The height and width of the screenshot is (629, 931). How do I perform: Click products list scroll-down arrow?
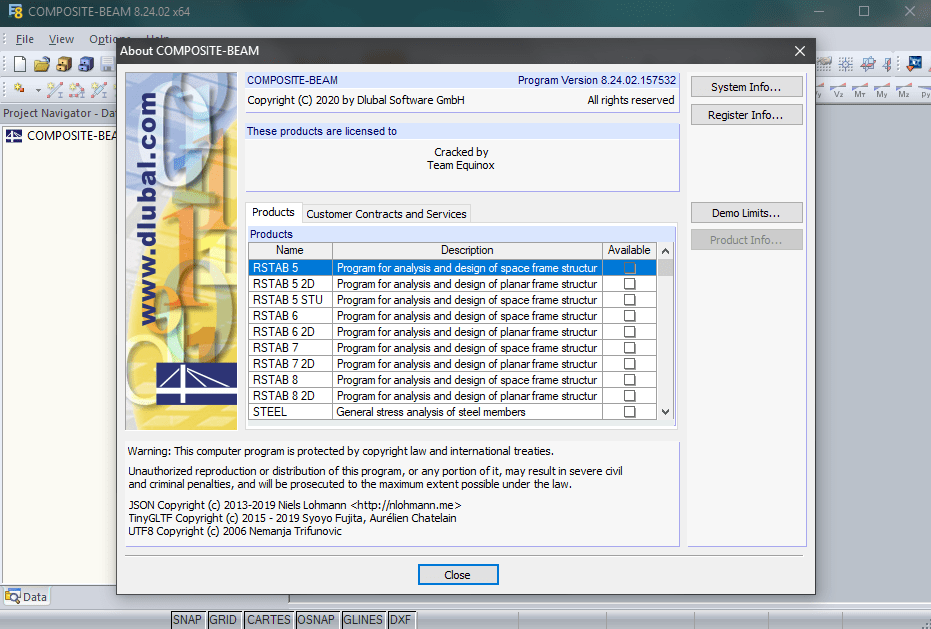(666, 412)
